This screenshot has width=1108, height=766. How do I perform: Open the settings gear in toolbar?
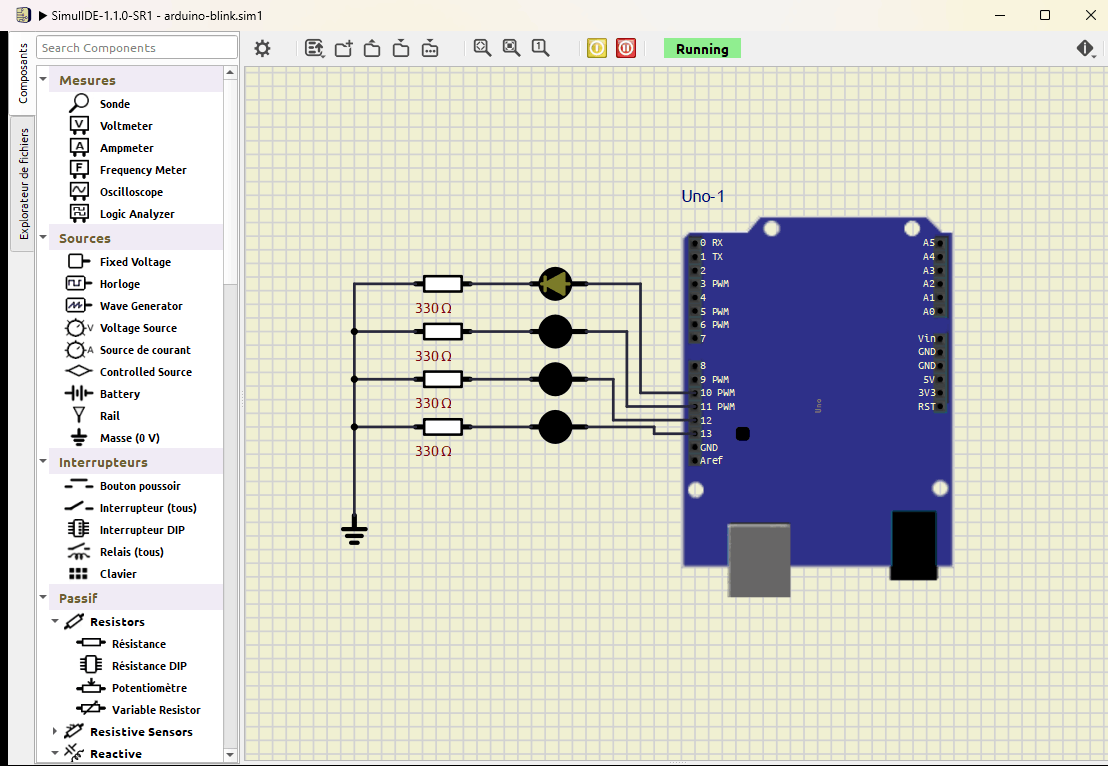point(262,48)
